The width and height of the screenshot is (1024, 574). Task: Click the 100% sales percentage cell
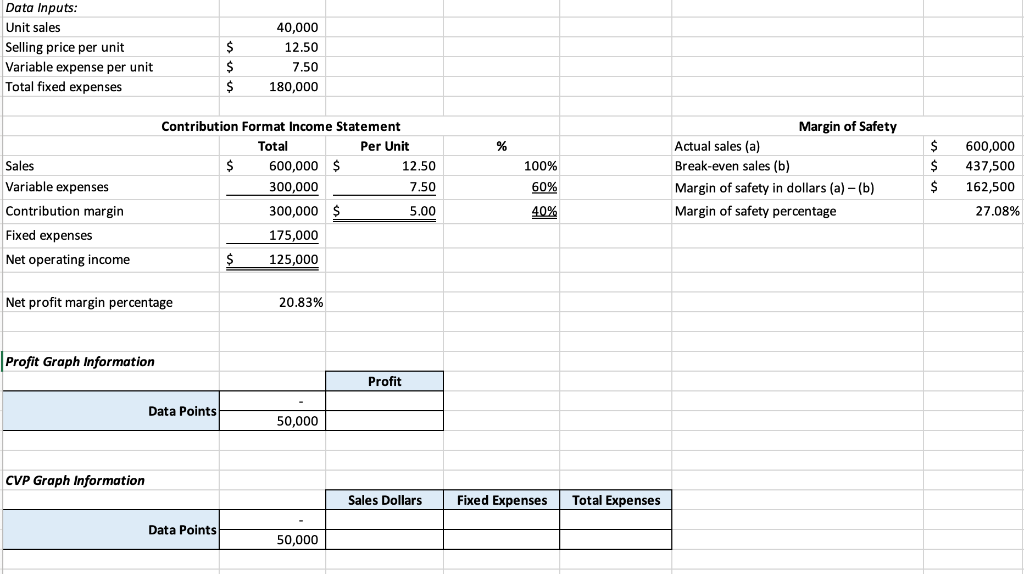pyautogui.click(x=541, y=166)
